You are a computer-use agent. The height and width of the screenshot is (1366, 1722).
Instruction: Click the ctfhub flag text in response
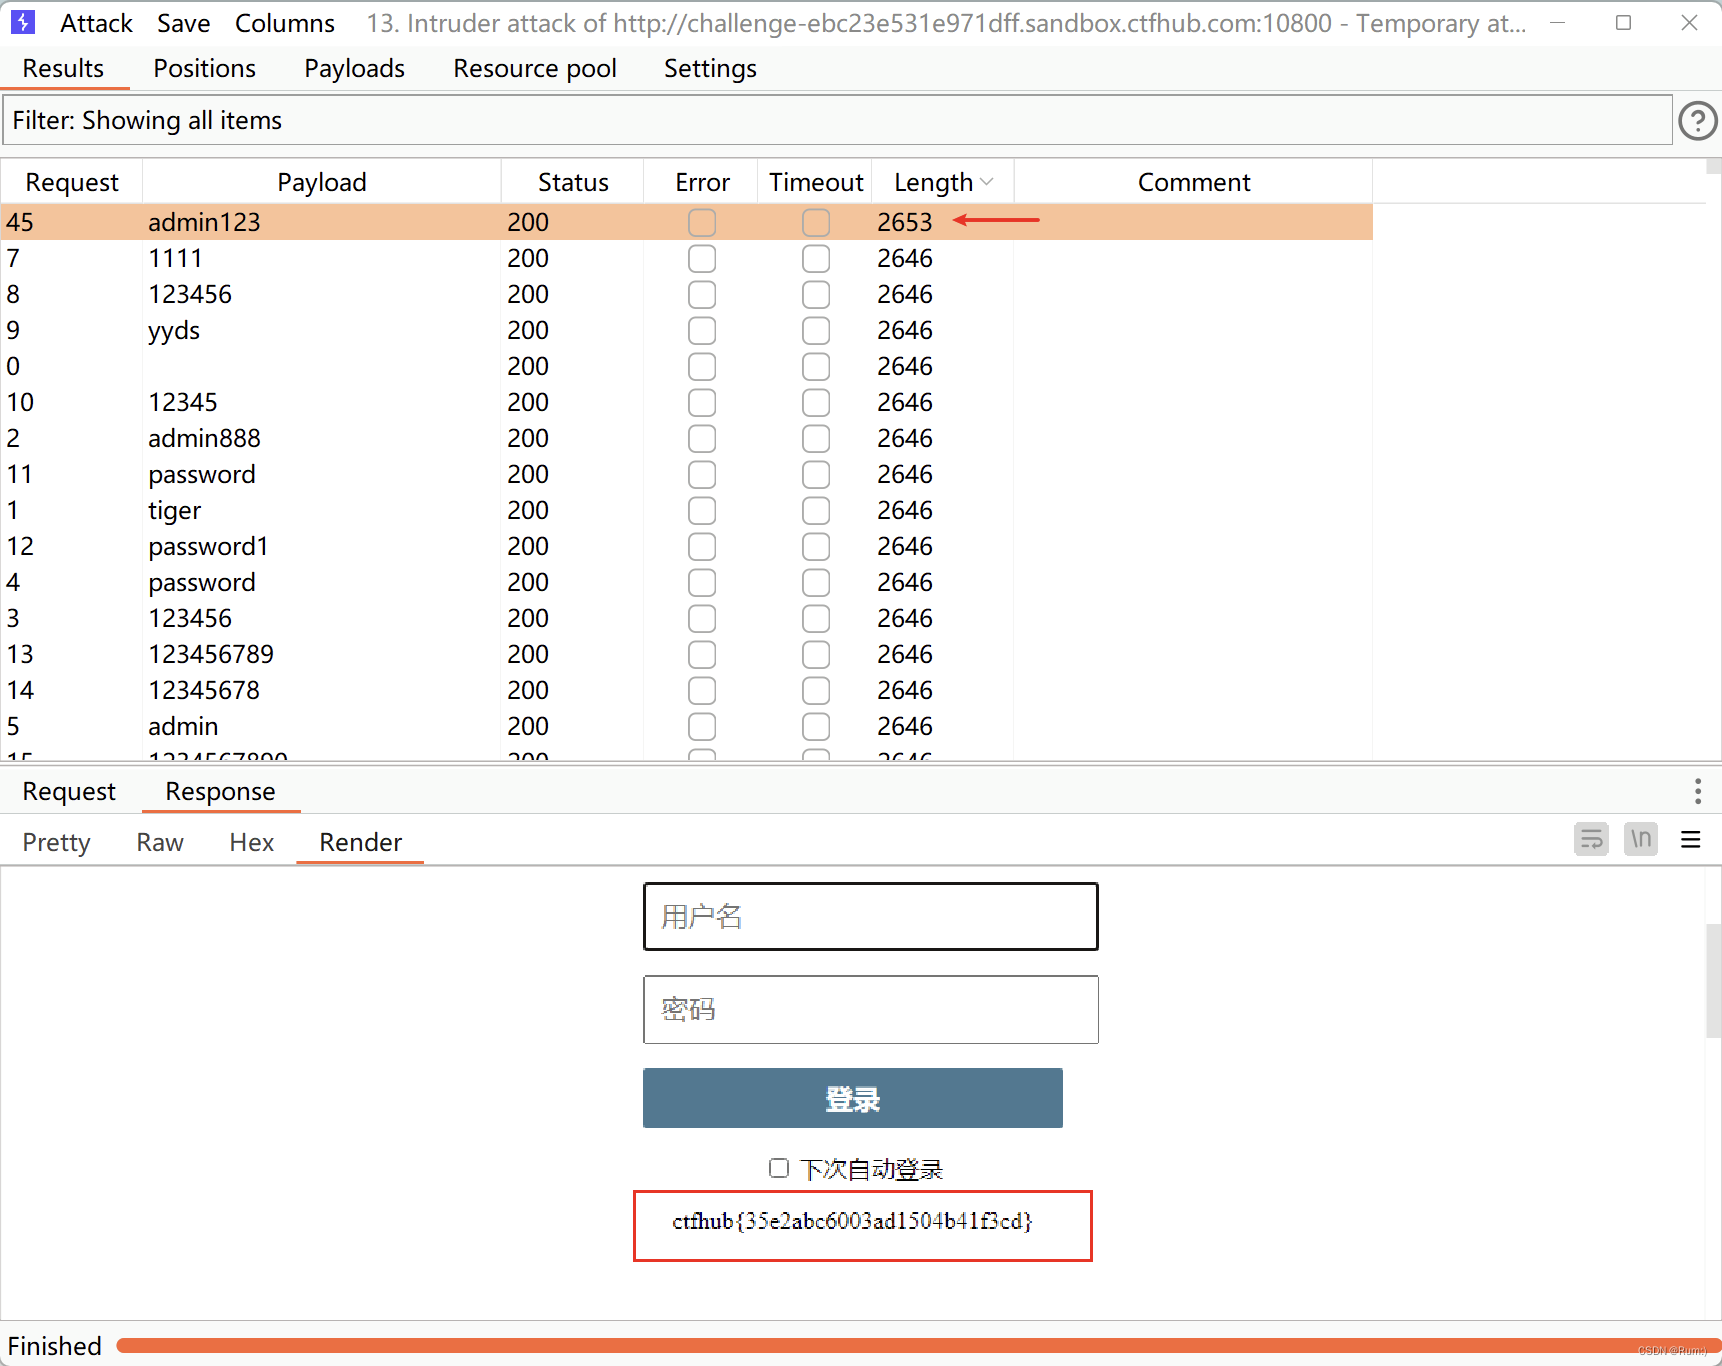tap(852, 1221)
